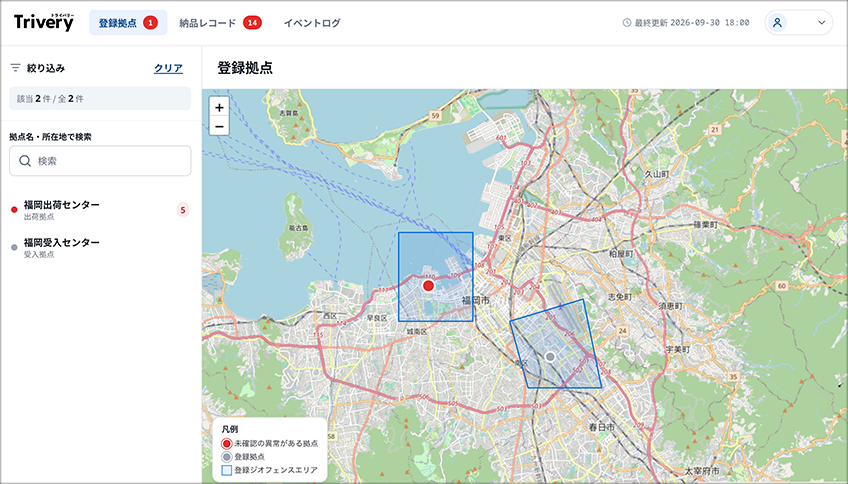Viewport: 848px width, 484px height.
Task: Click the gray site marker on the map
Action: pyautogui.click(x=551, y=356)
